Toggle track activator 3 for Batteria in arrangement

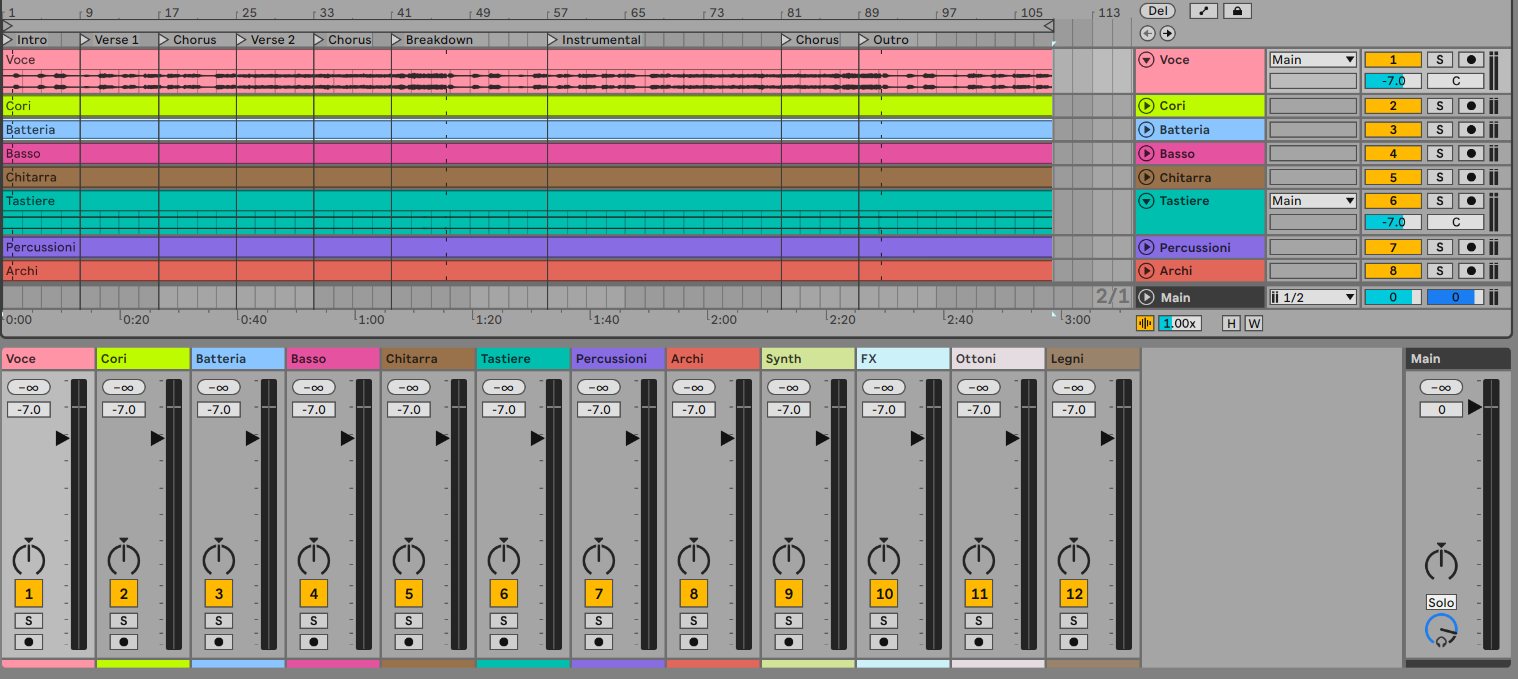pos(1393,129)
